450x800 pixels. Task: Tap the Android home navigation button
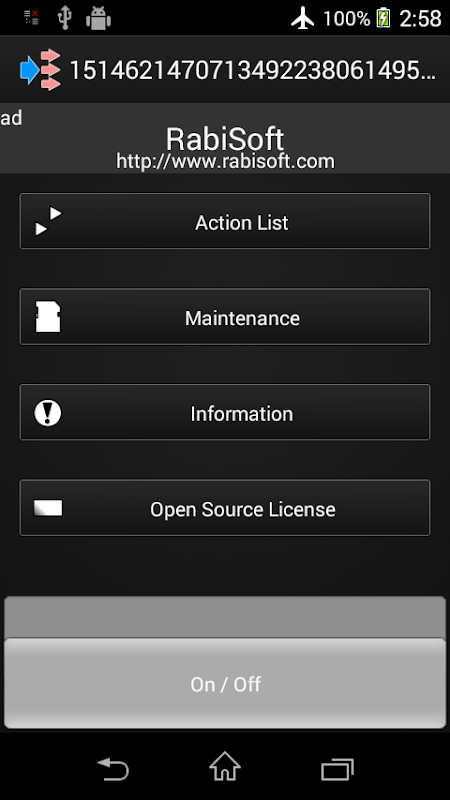[x=225, y=767]
